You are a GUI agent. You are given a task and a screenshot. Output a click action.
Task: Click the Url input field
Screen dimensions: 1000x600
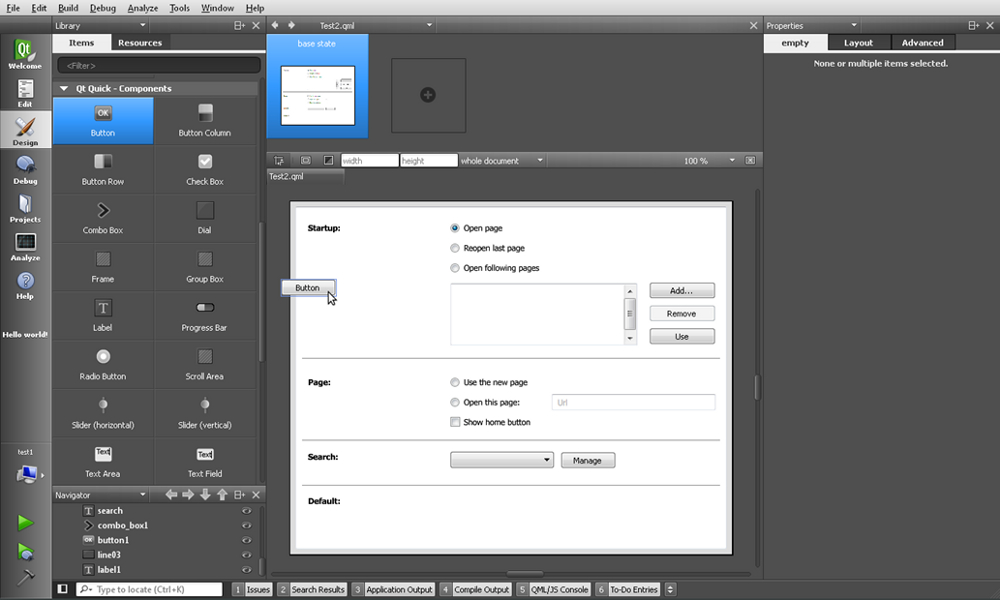[x=633, y=402]
